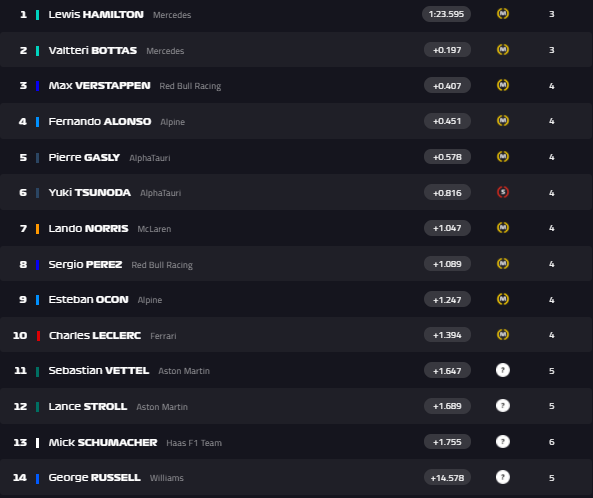Open Fernando ALONSO driver name
This screenshot has width=593, height=498.
(x=100, y=121)
